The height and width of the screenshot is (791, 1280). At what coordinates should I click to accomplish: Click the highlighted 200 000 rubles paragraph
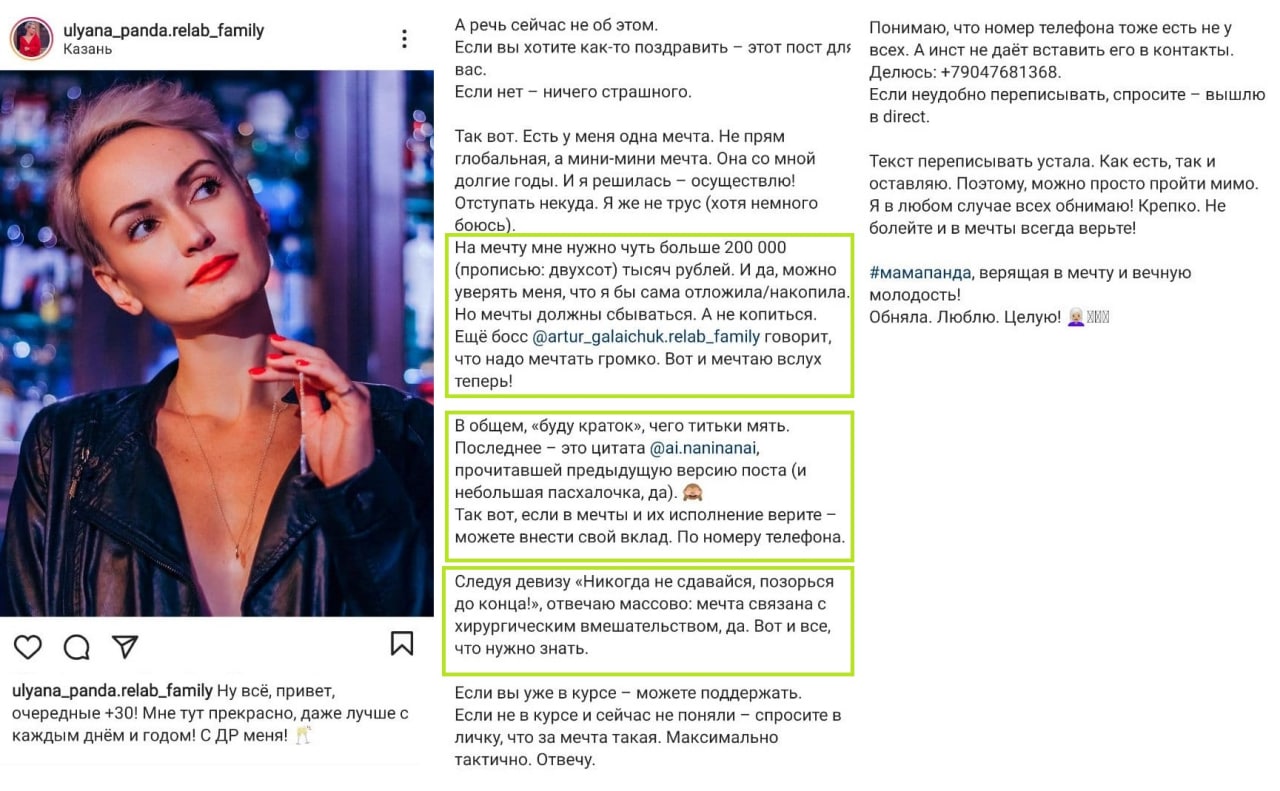pyautogui.click(x=651, y=315)
